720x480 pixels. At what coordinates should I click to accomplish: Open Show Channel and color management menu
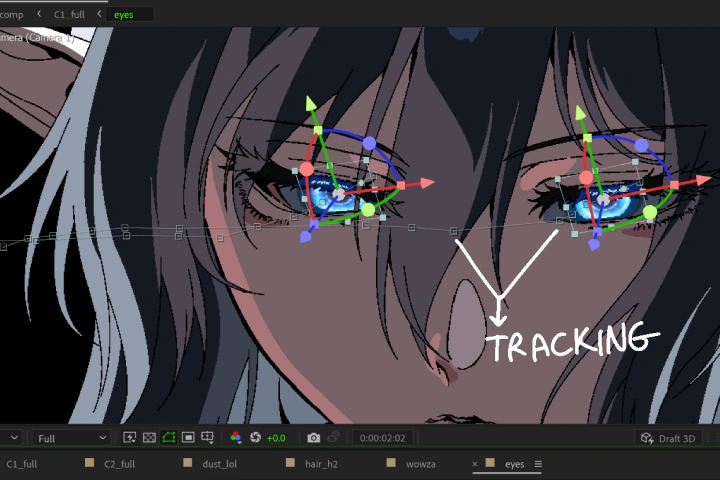point(236,438)
